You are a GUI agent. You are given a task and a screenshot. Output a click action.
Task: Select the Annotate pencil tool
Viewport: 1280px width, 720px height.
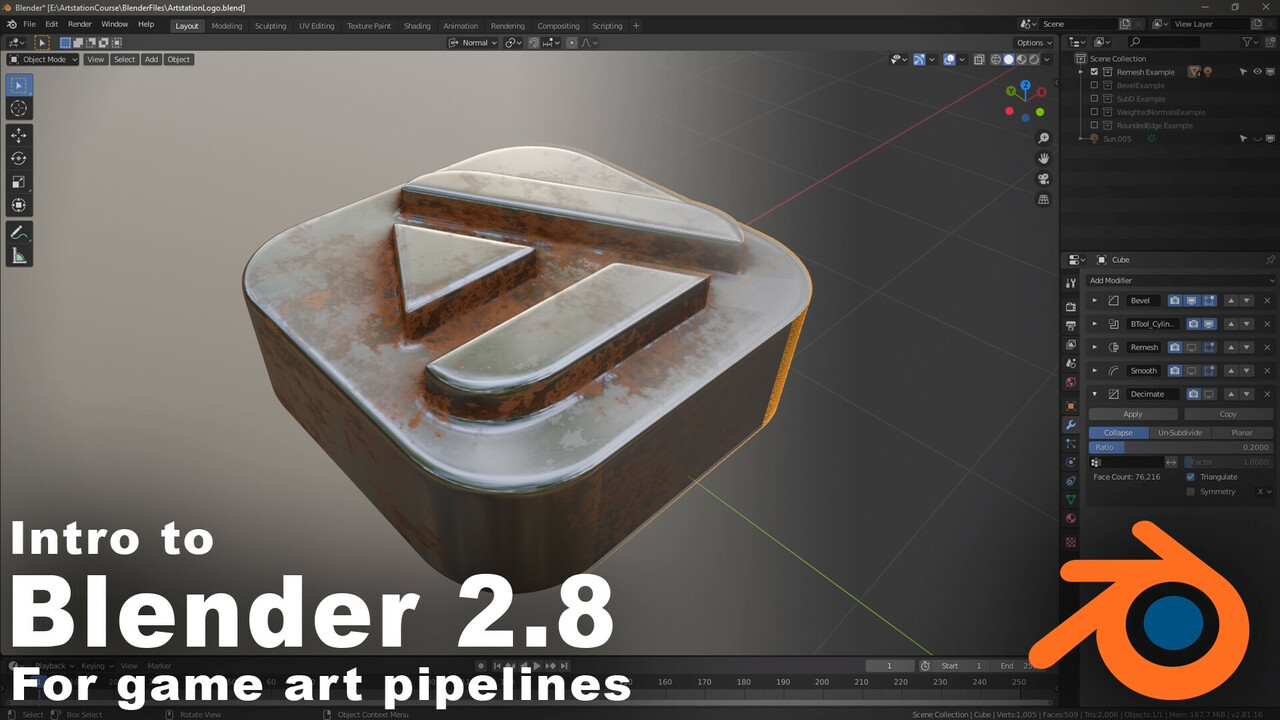pyautogui.click(x=19, y=232)
